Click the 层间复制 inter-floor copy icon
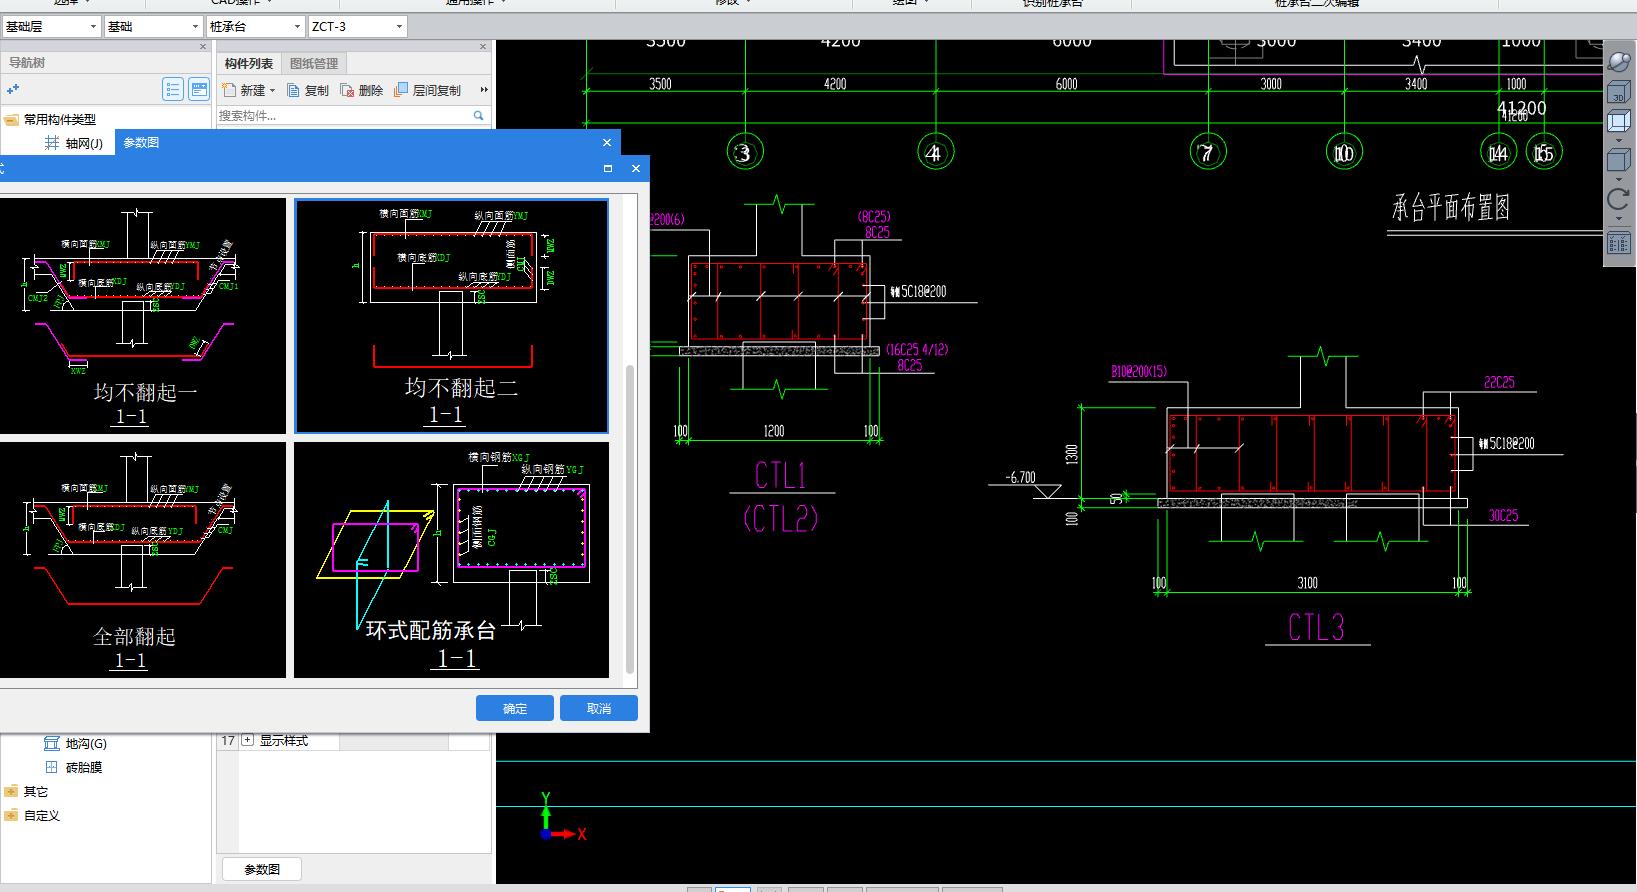Viewport: 1637px width, 892px height. click(401, 90)
